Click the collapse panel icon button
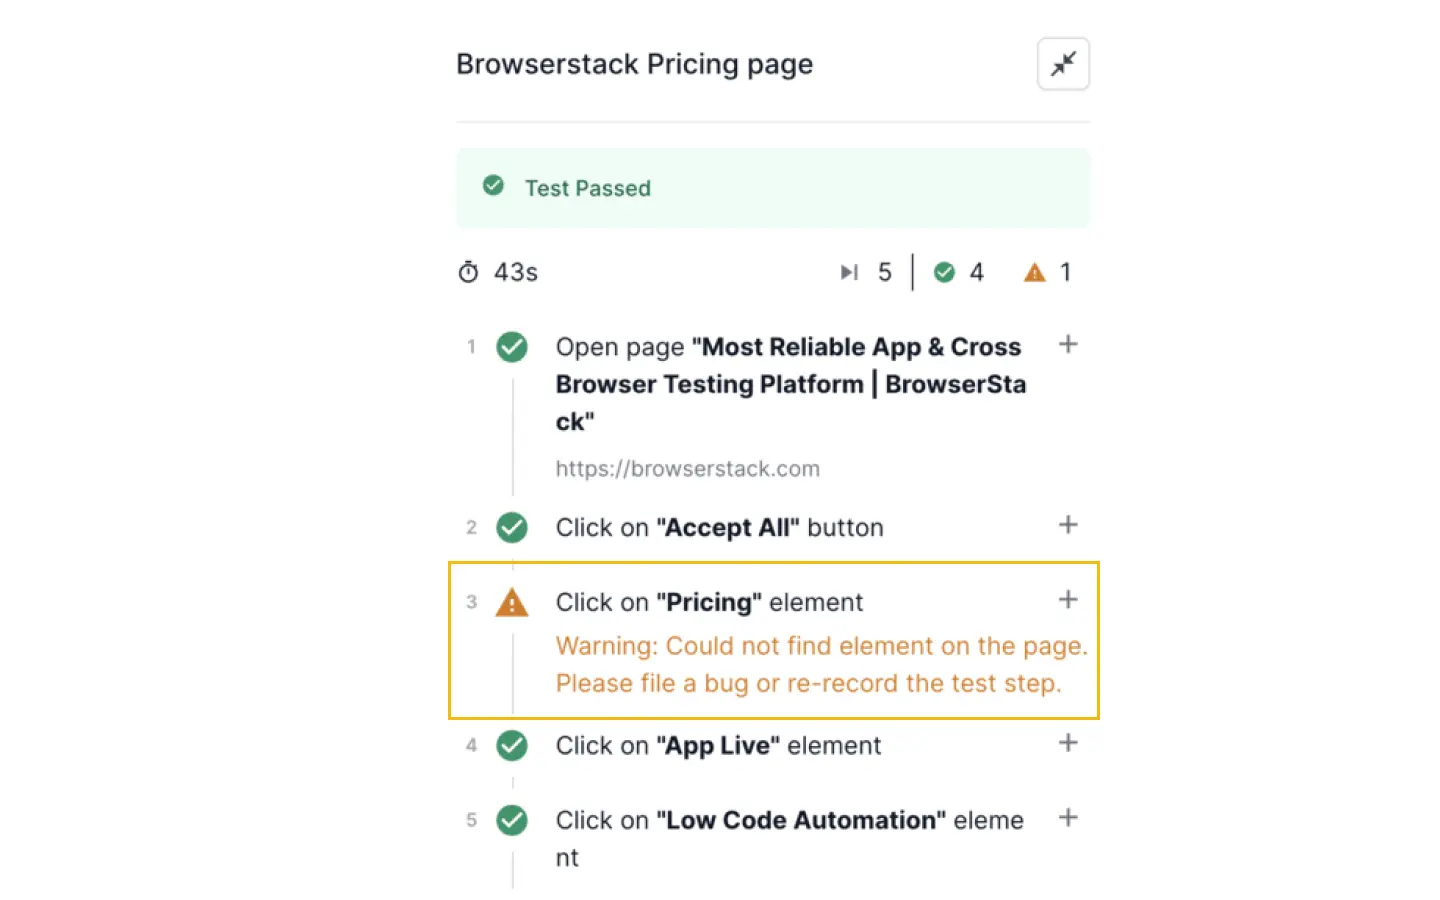The height and width of the screenshot is (900, 1440). point(1063,64)
